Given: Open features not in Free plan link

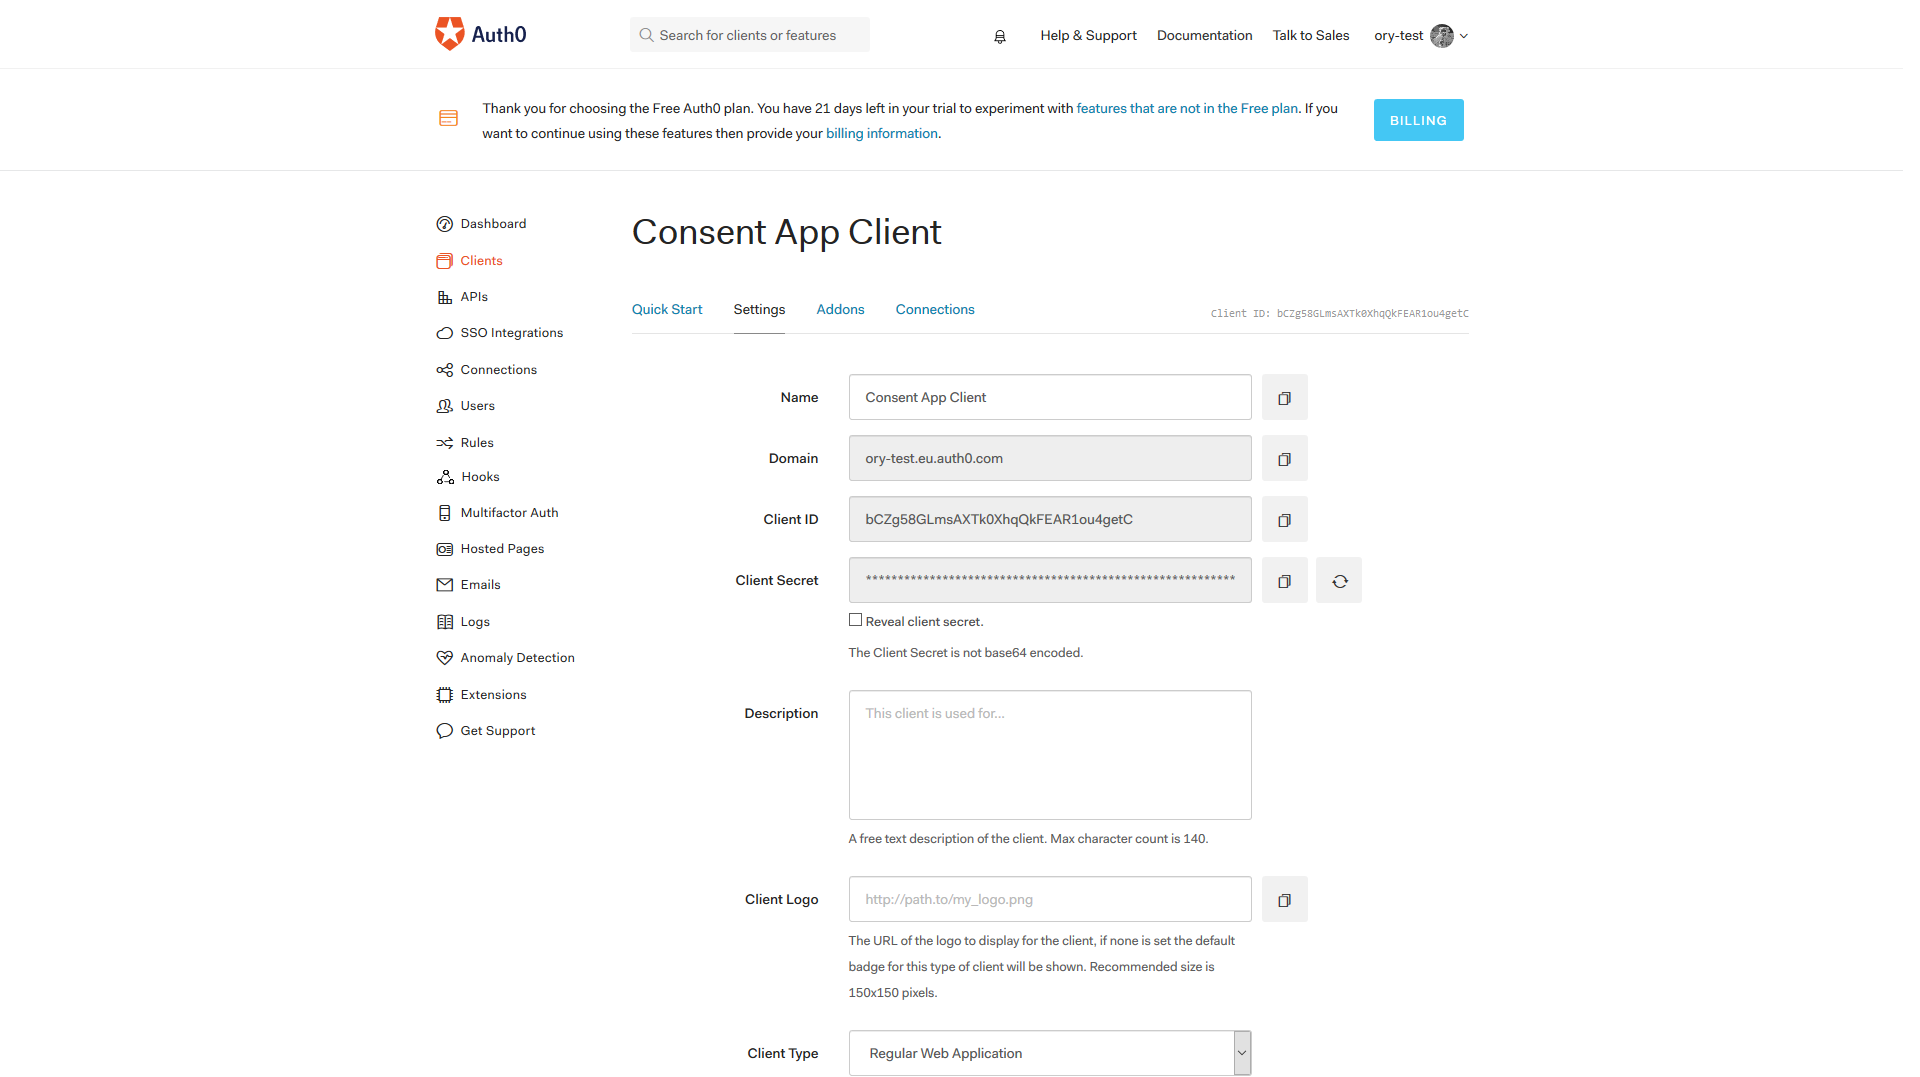Looking at the screenshot, I should [x=1187, y=109].
